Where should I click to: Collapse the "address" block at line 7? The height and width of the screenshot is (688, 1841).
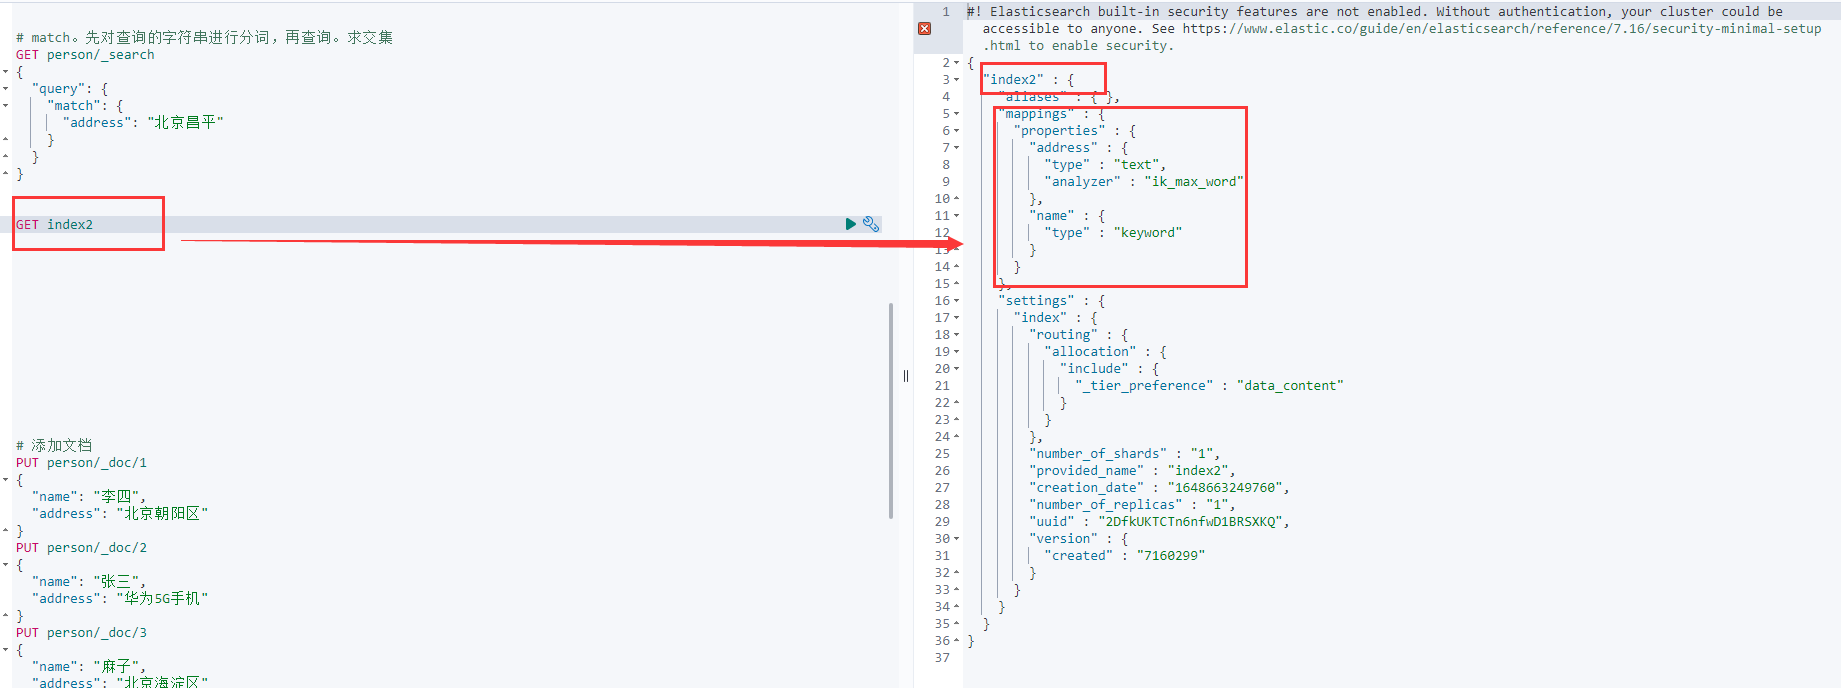point(957,147)
